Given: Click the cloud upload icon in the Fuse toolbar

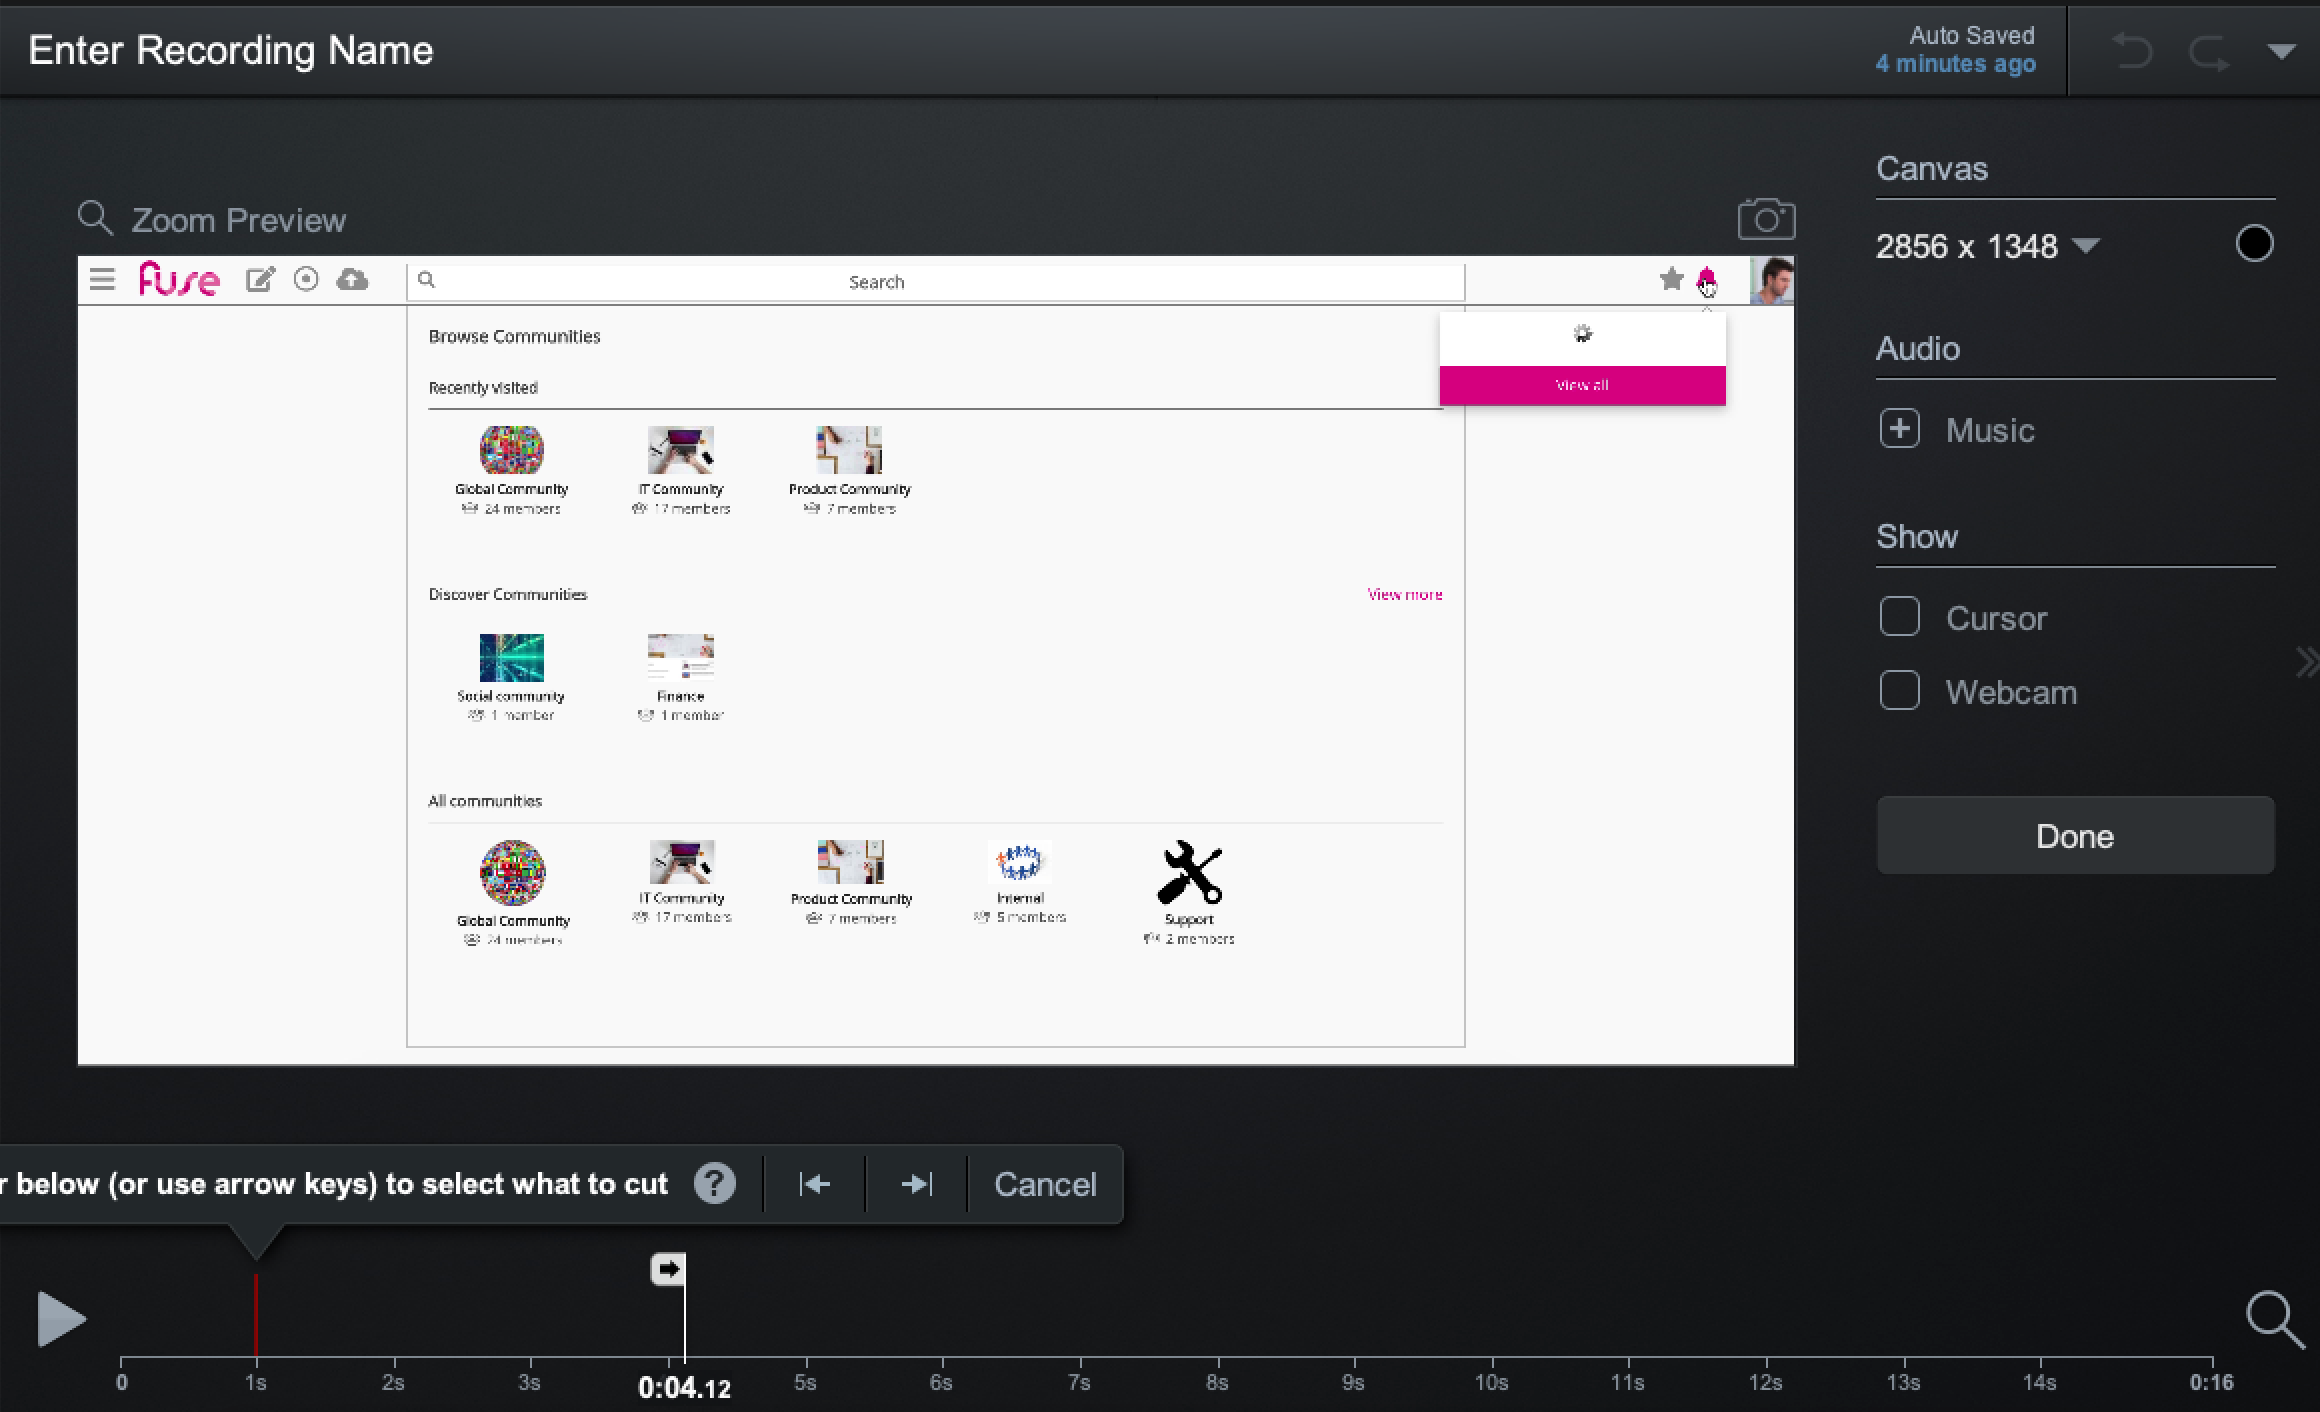Looking at the screenshot, I should point(351,280).
